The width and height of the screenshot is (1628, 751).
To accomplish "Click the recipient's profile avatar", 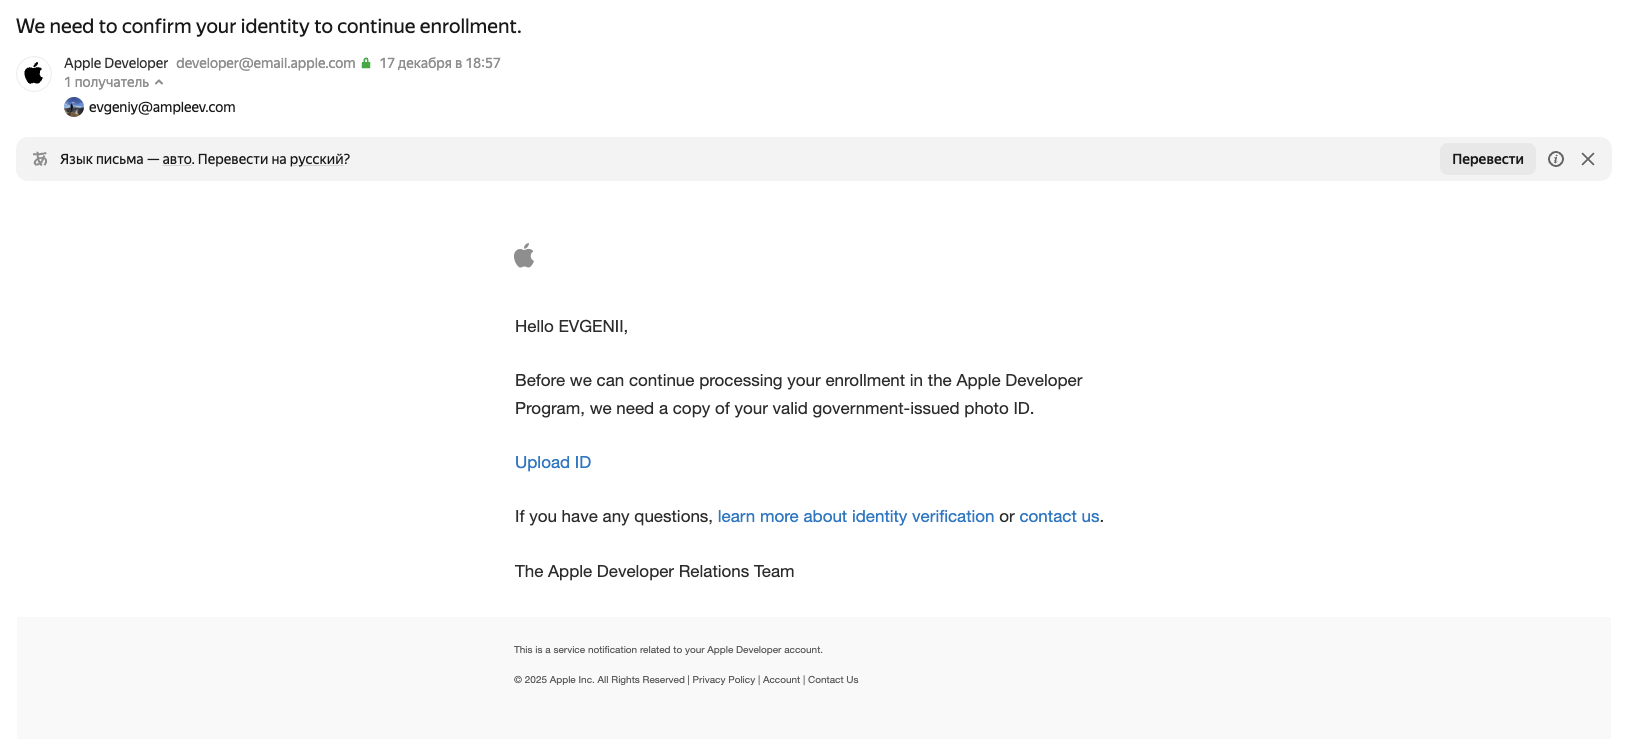I will pos(74,107).
